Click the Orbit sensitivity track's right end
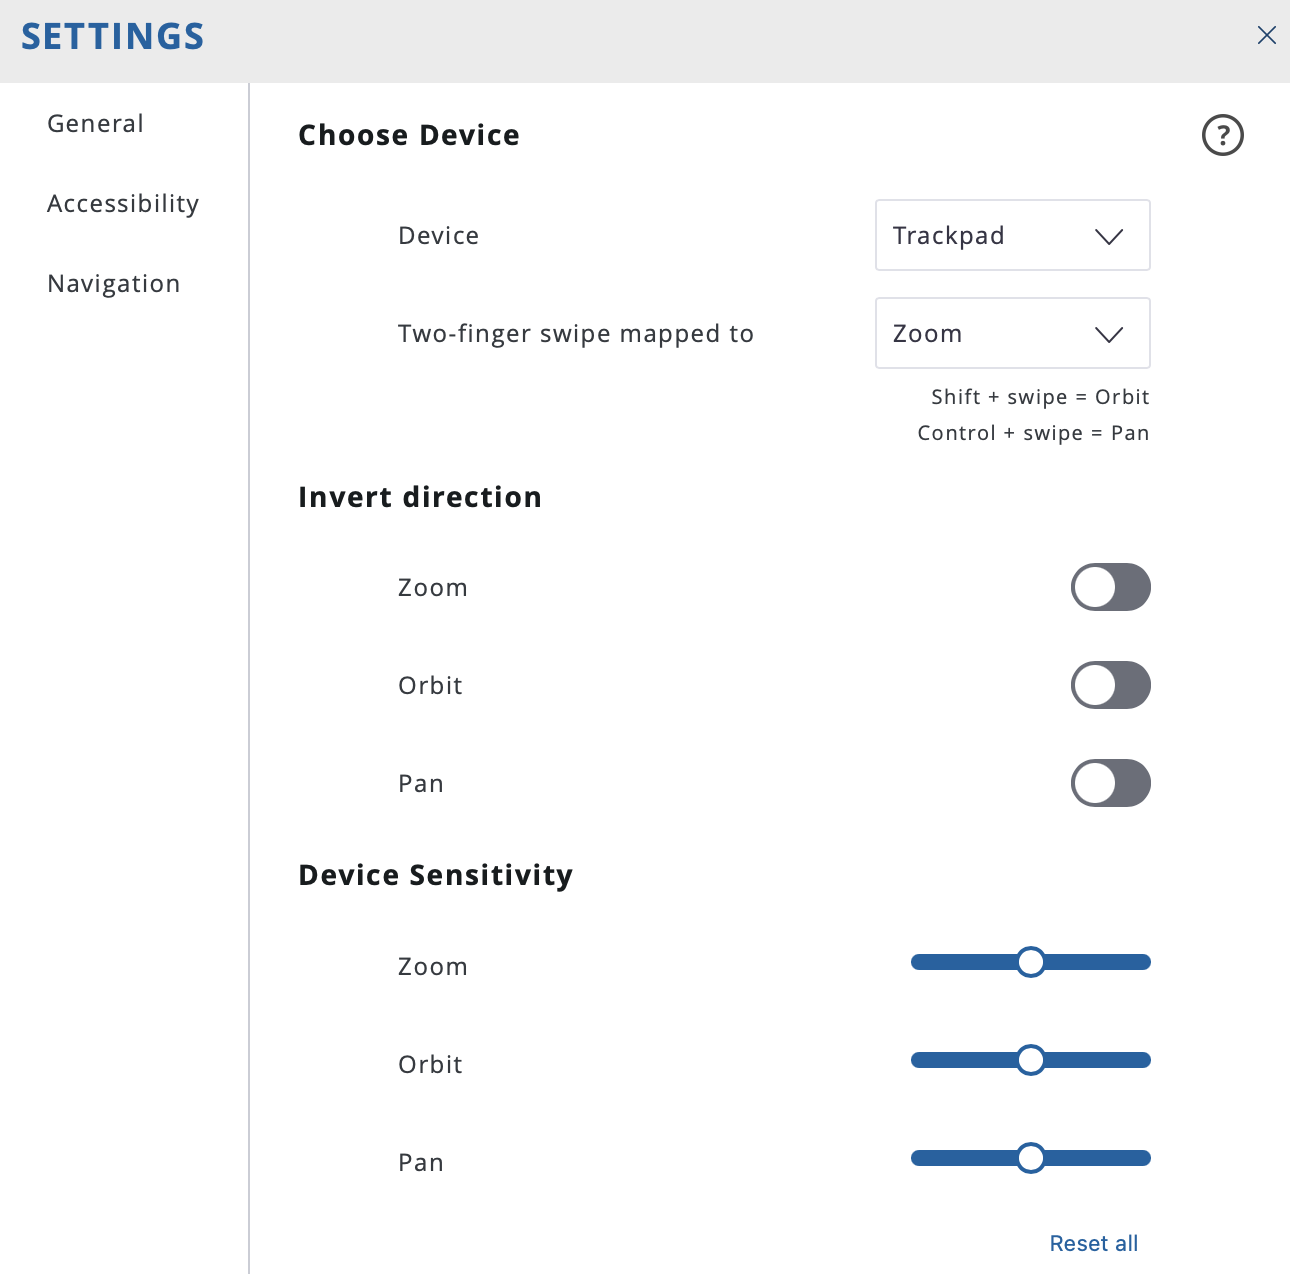 pyautogui.click(x=1143, y=1060)
